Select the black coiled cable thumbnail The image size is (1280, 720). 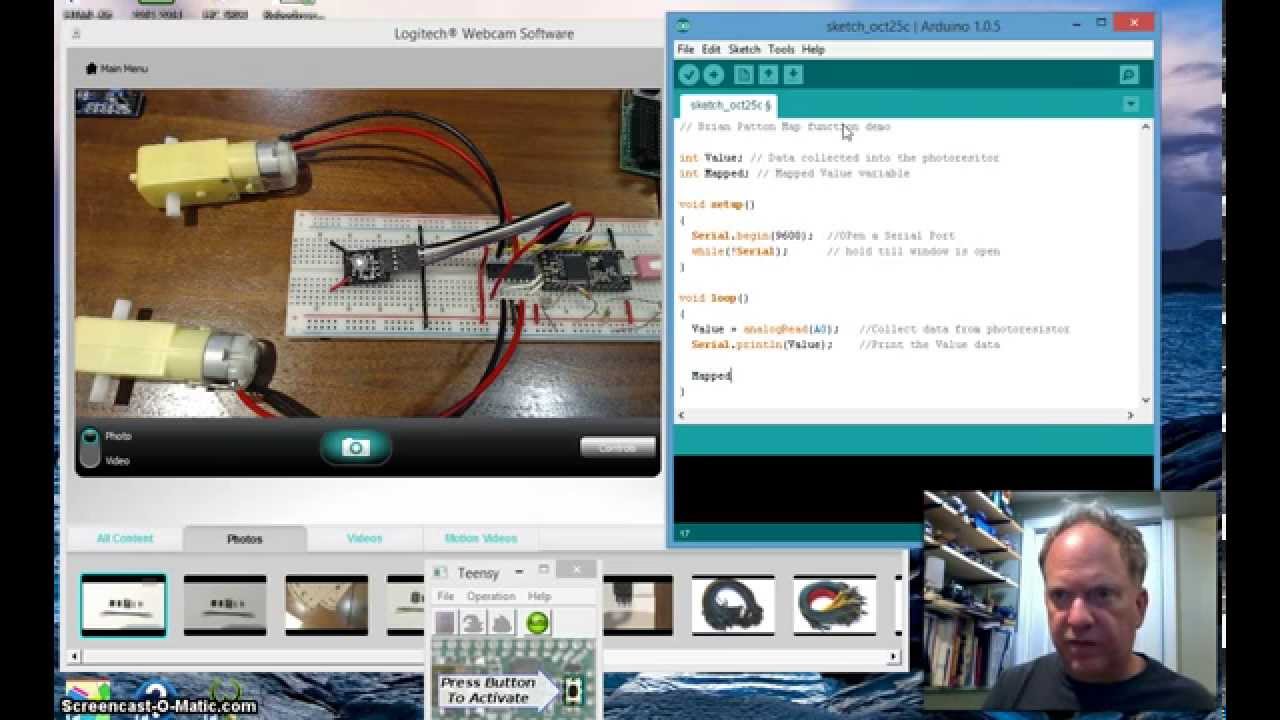pyautogui.click(x=733, y=605)
